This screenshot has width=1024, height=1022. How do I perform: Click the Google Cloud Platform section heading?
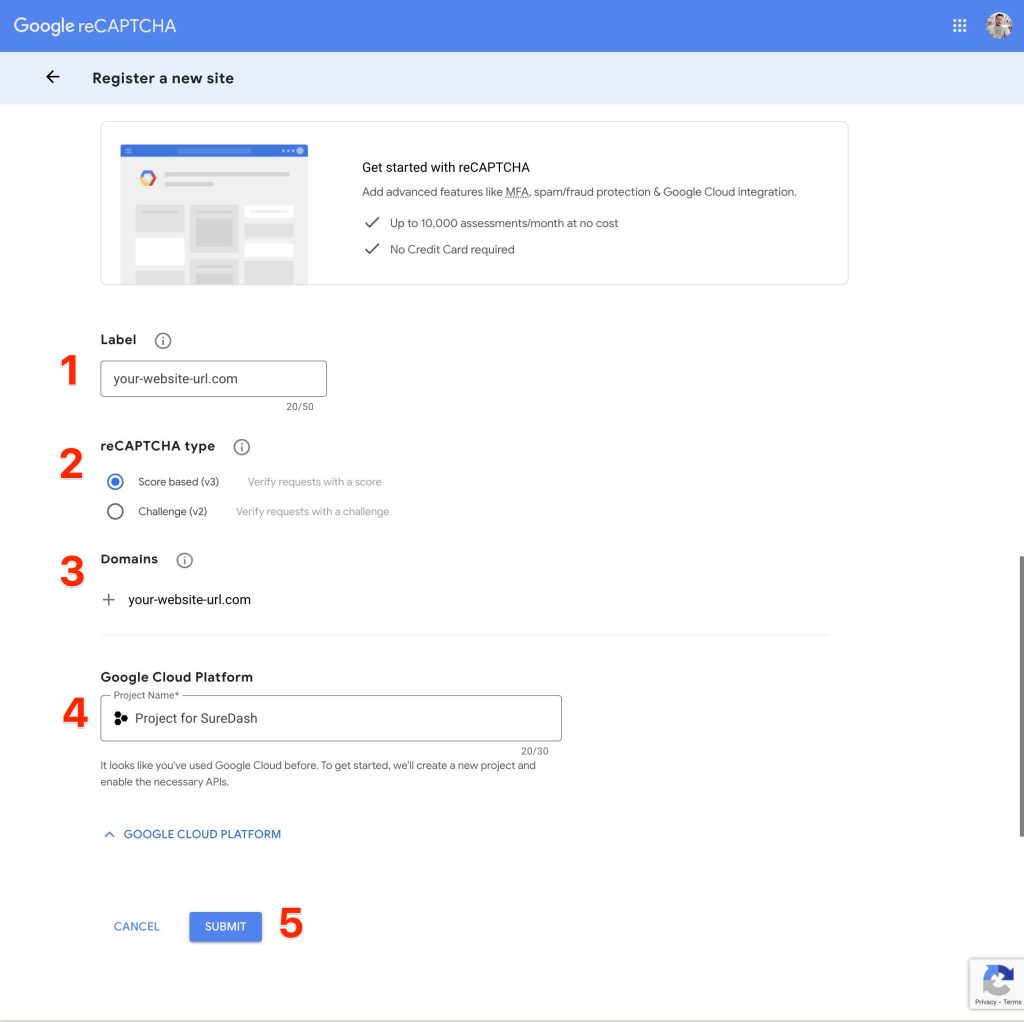[176, 677]
